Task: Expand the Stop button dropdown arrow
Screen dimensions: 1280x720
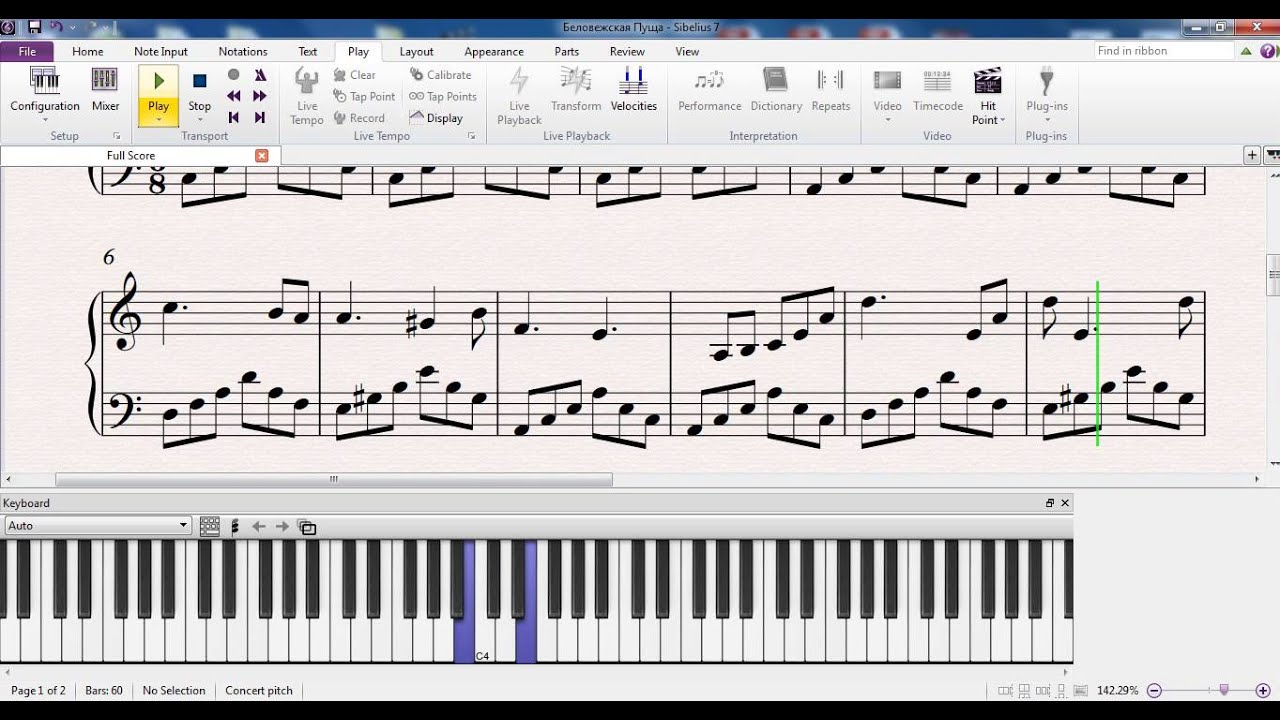Action: [200, 120]
